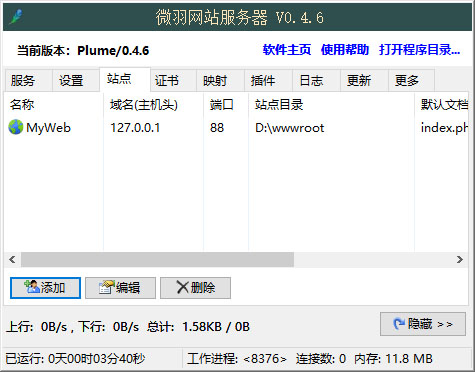Sort by the 名称 column header

[x=54, y=105]
